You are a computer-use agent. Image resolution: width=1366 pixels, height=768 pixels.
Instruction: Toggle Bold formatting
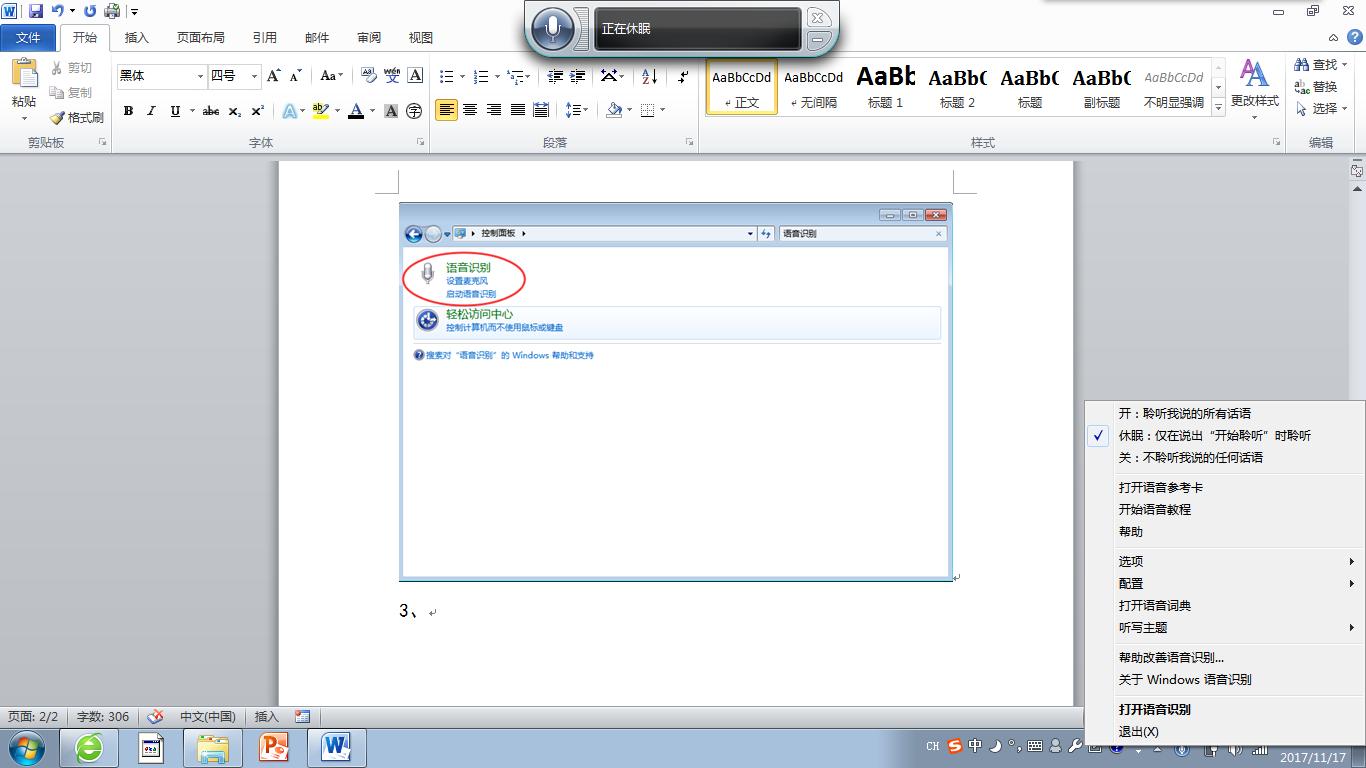128,111
